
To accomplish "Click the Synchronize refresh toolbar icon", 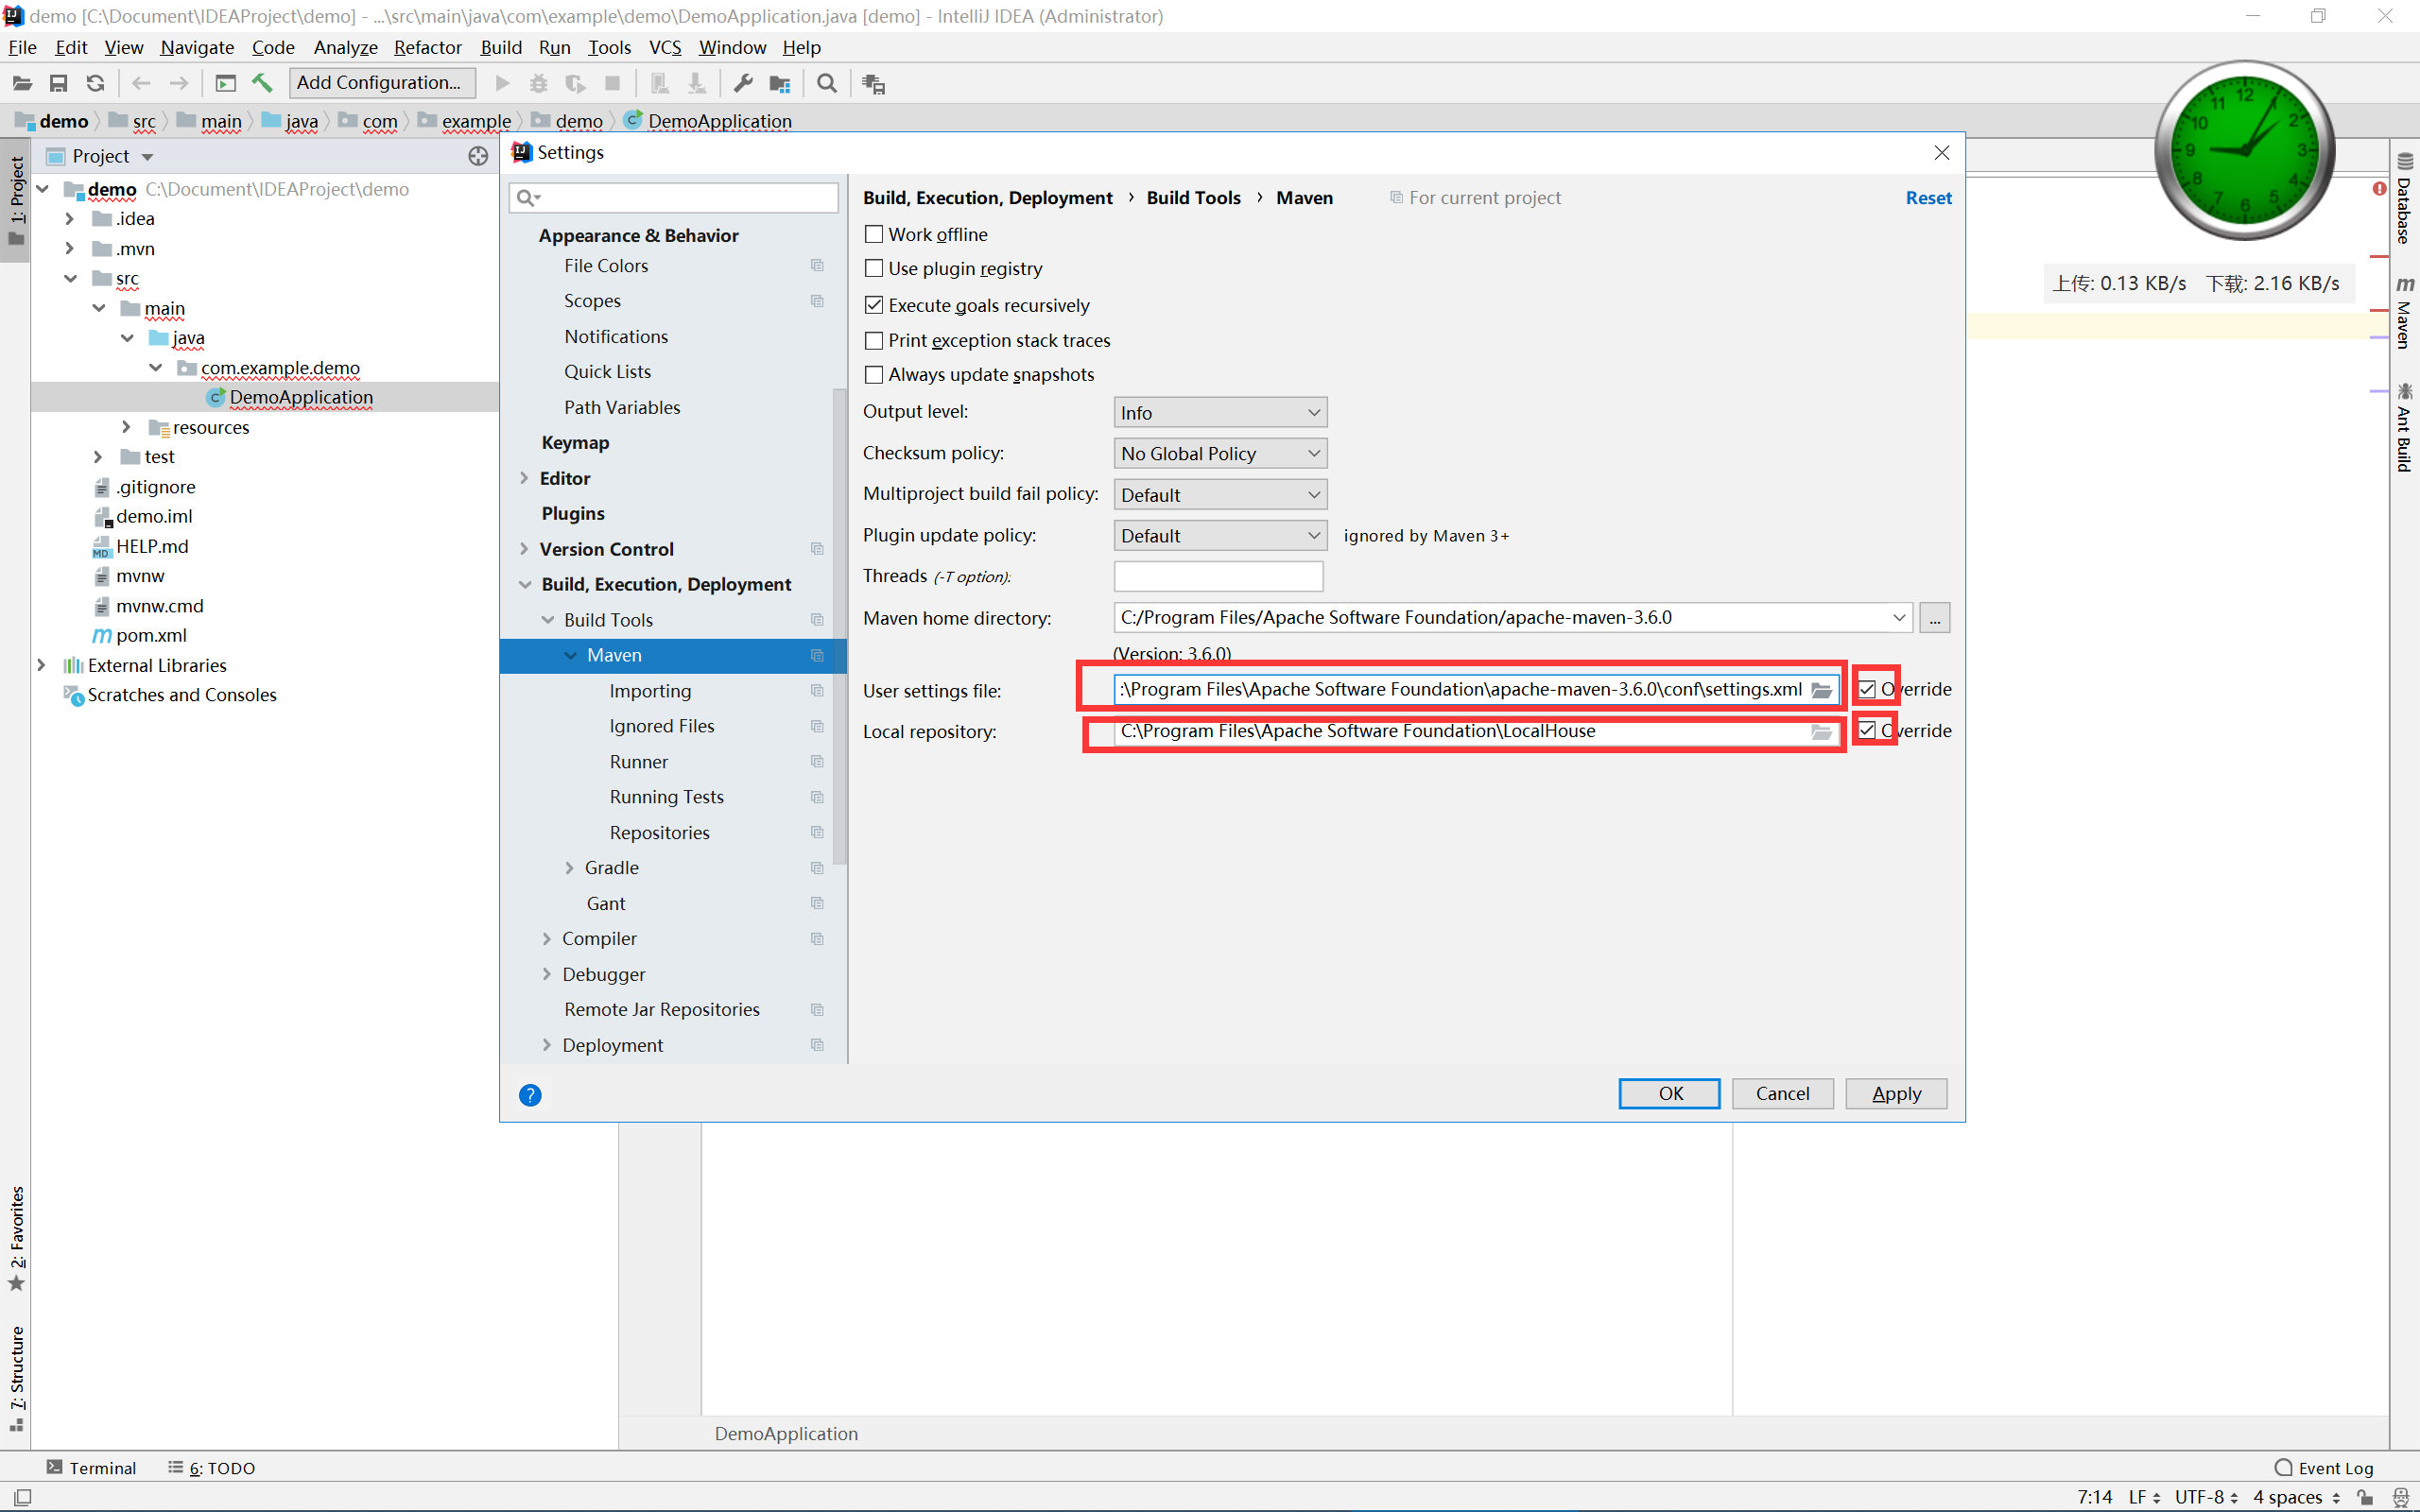I will [x=96, y=83].
